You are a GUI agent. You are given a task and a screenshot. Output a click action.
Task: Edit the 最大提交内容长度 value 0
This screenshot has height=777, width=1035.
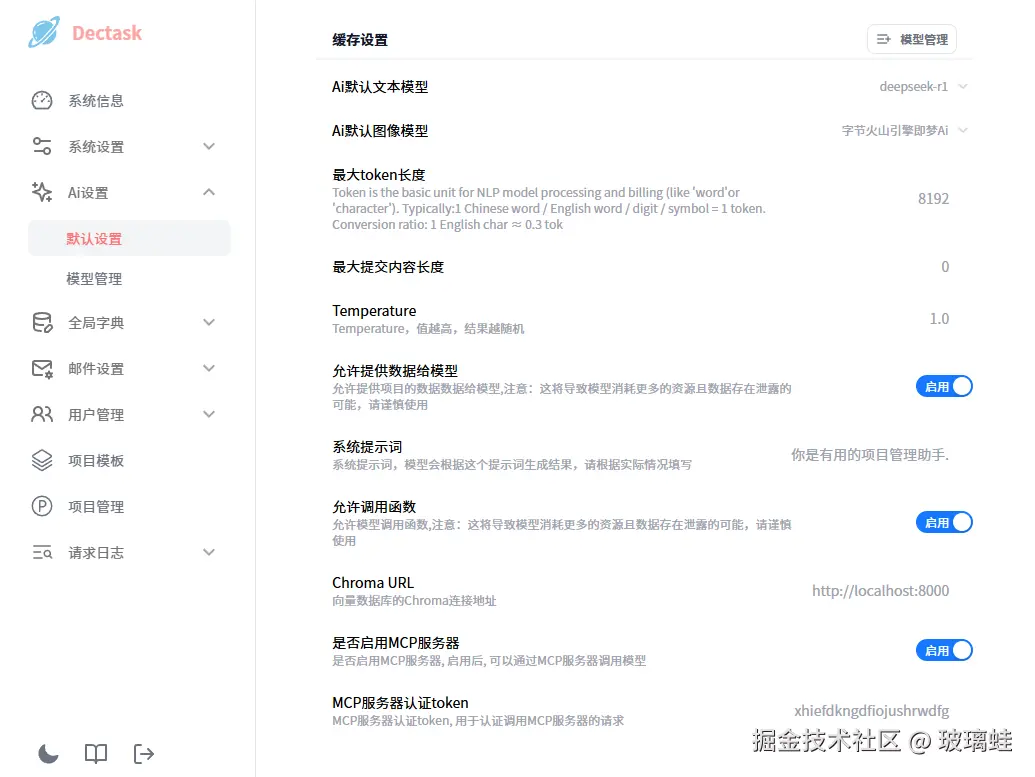tap(945, 267)
